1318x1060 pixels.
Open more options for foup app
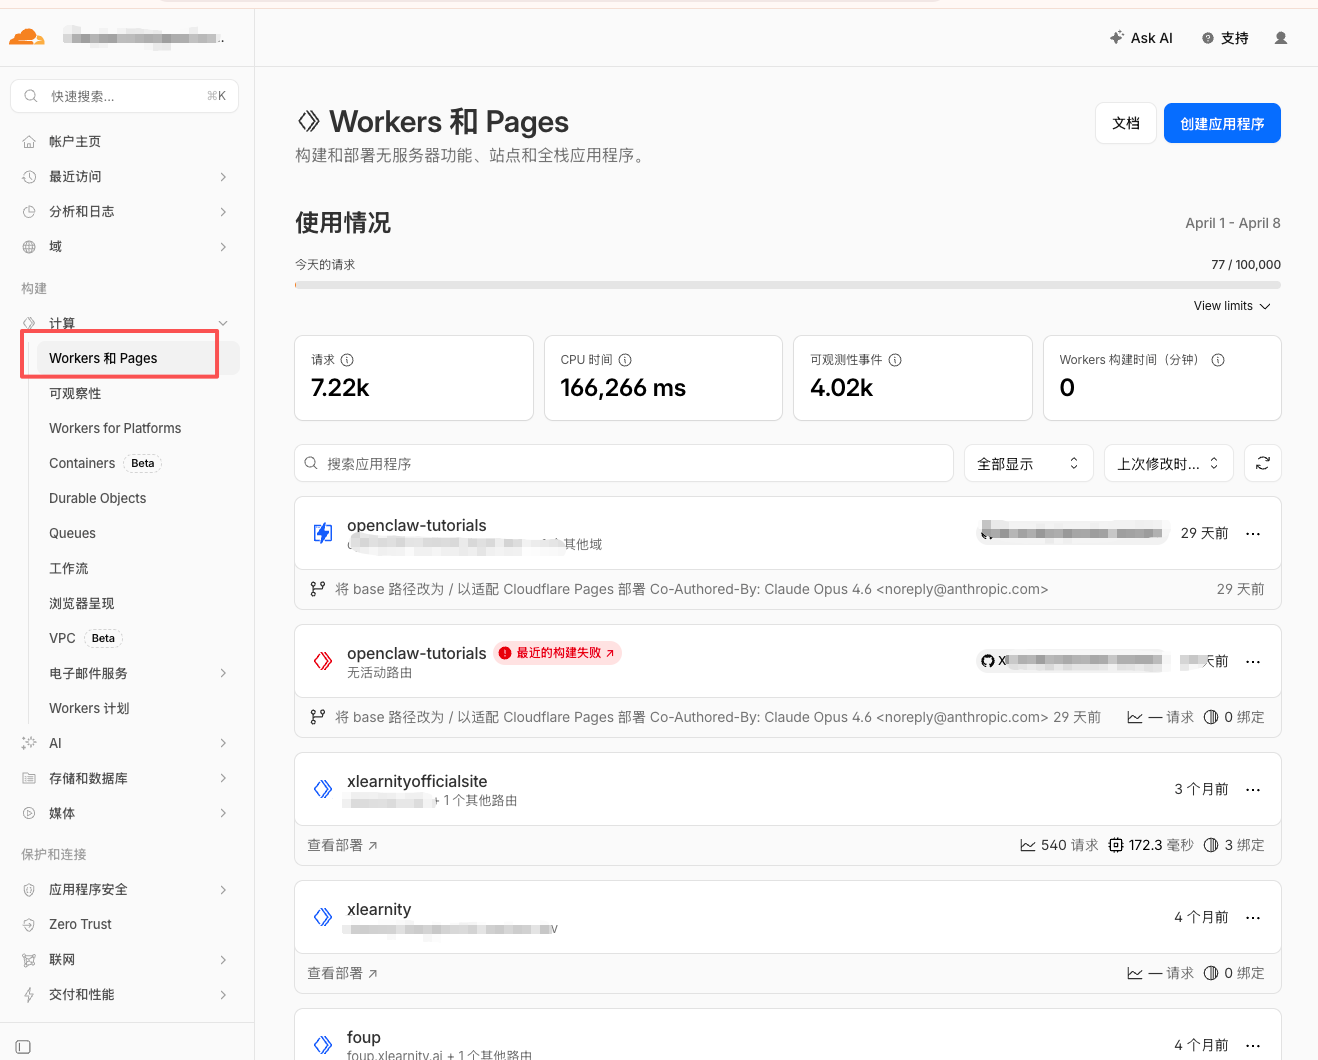pyautogui.click(x=1253, y=1046)
